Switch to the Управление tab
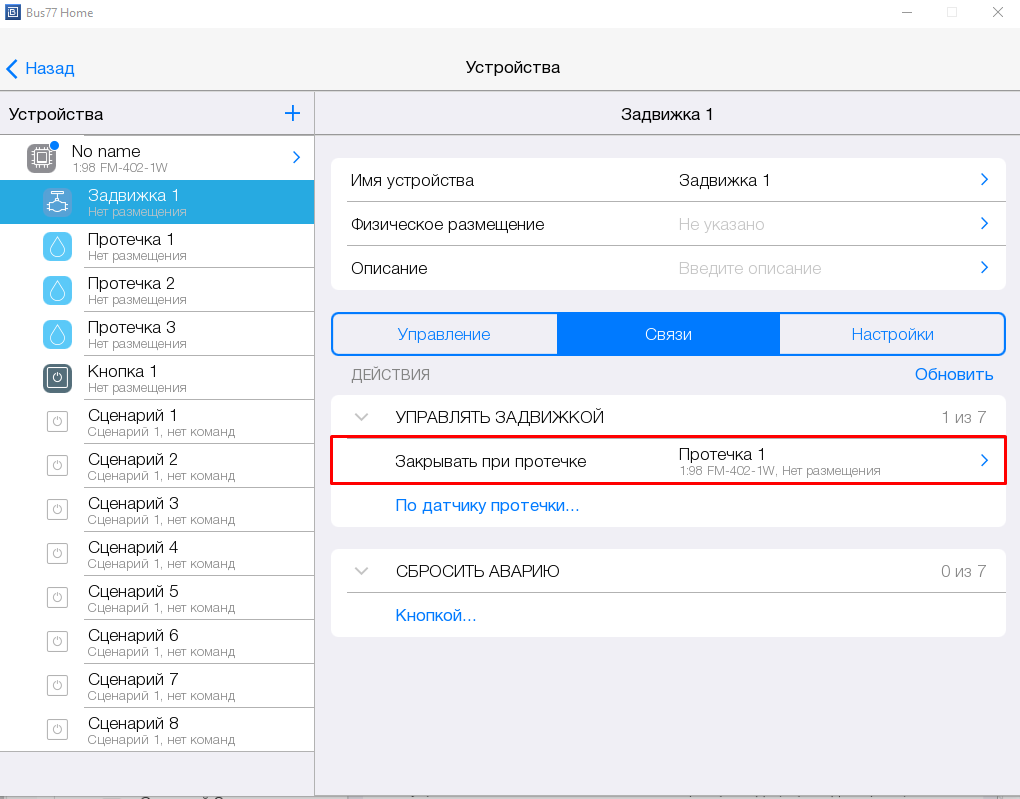The width and height of the screenshot is (1020, 799). tap(444, 334)
